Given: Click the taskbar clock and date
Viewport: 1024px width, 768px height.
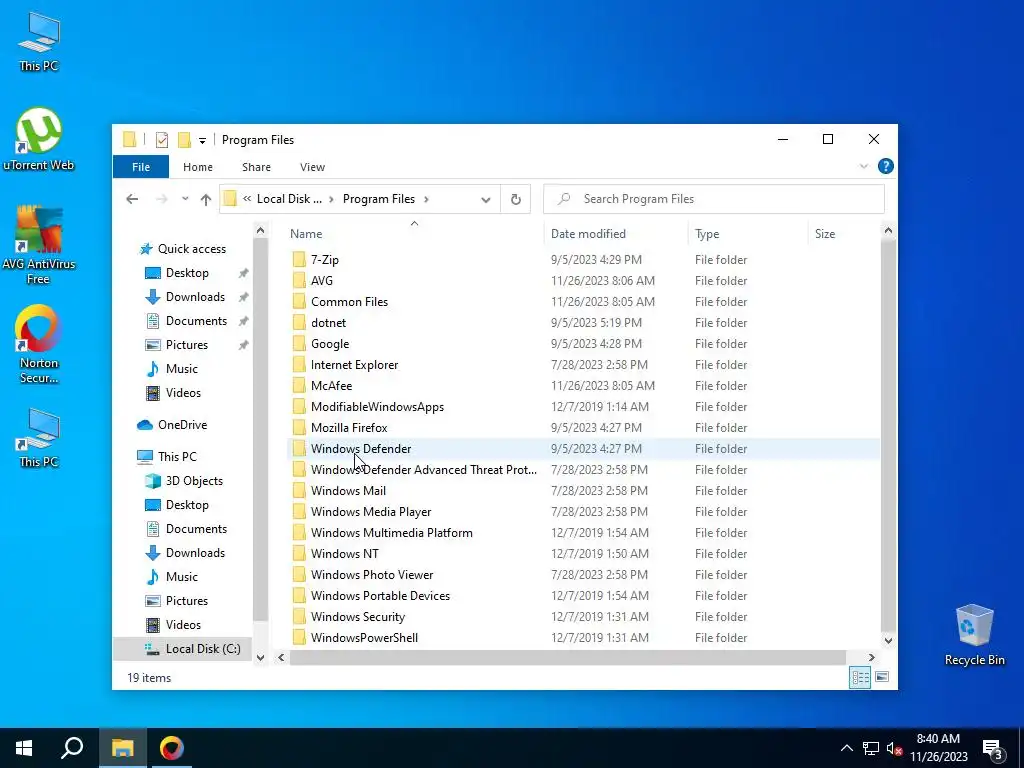Looking at the screenshot, I should 938,748.
